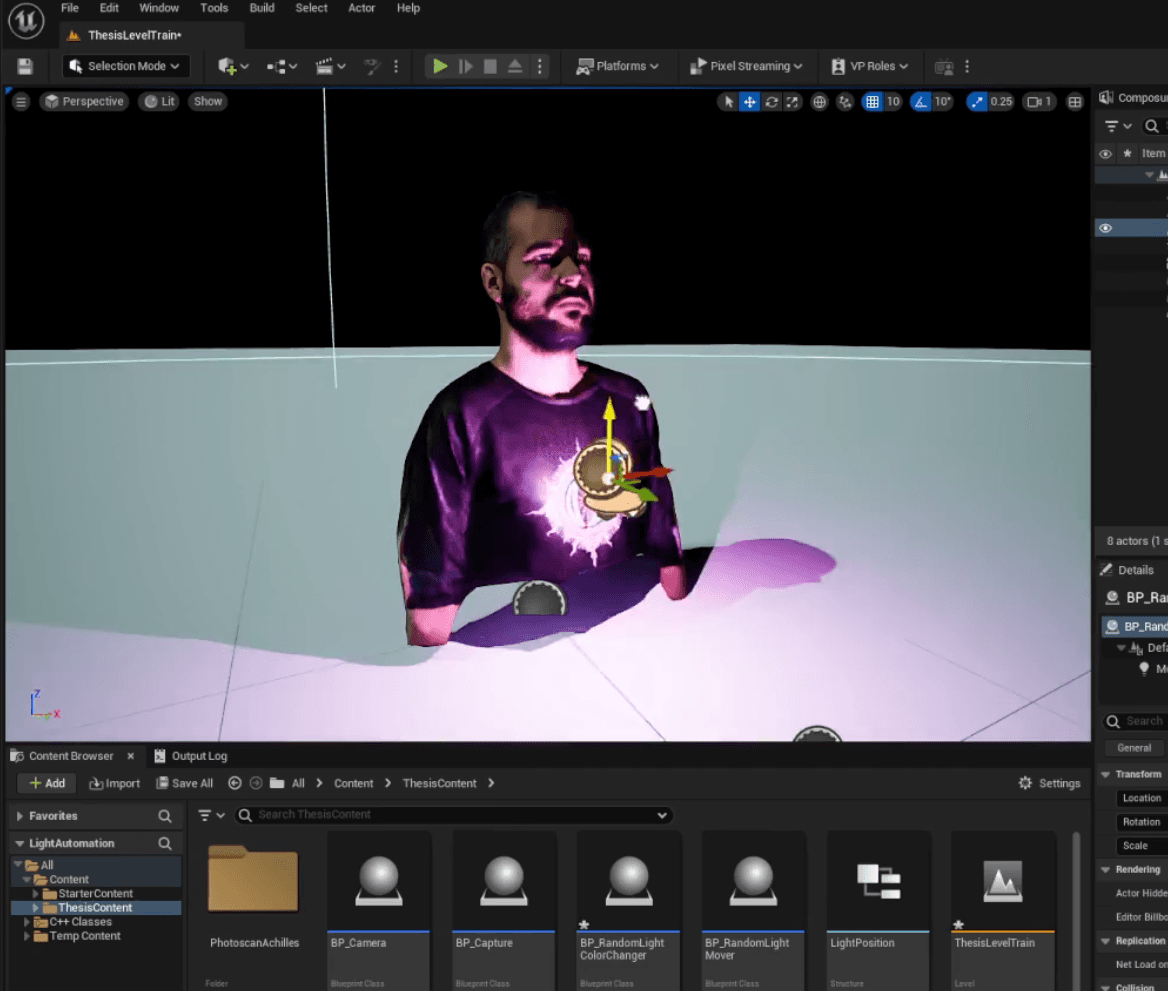
Task: Open the Build menu
Action: (x=262, y=8)
